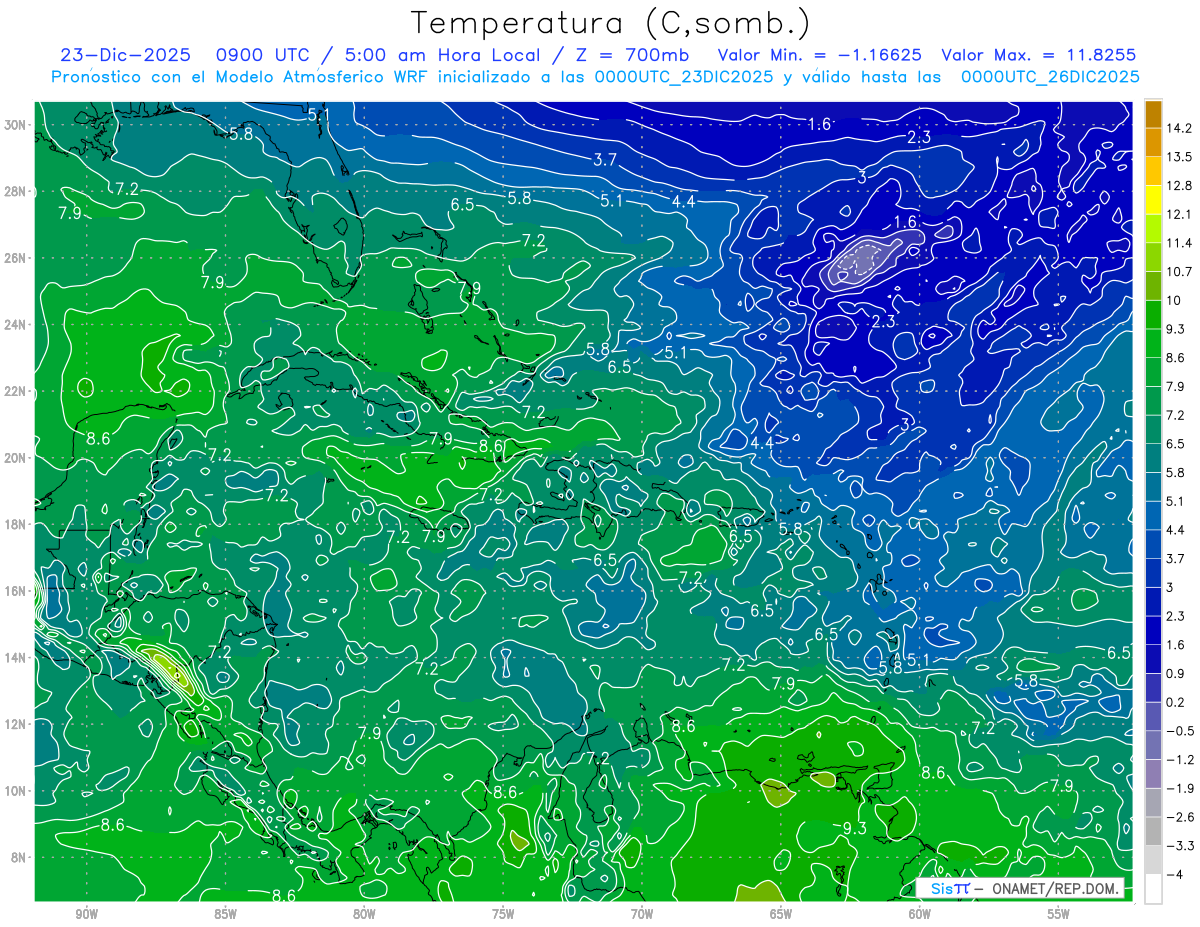Pick the yellow colorbar swatch between 12.8 and 12.1
The width and height of the screenshot is (1200, 927).
point(1153,200)
